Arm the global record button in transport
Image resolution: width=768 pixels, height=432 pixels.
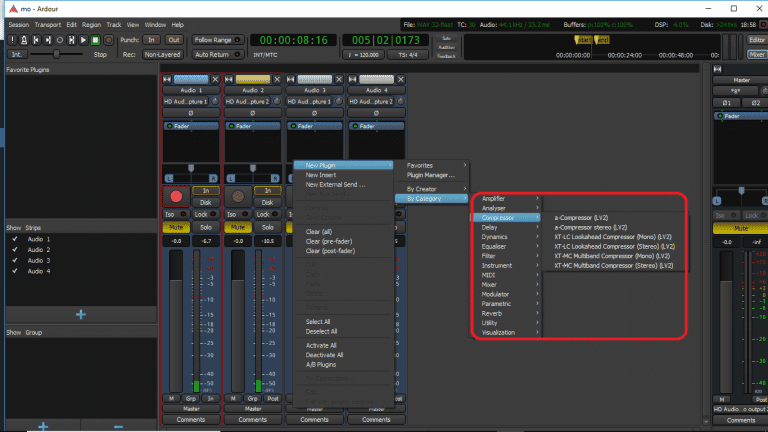[x=107, y=40]
